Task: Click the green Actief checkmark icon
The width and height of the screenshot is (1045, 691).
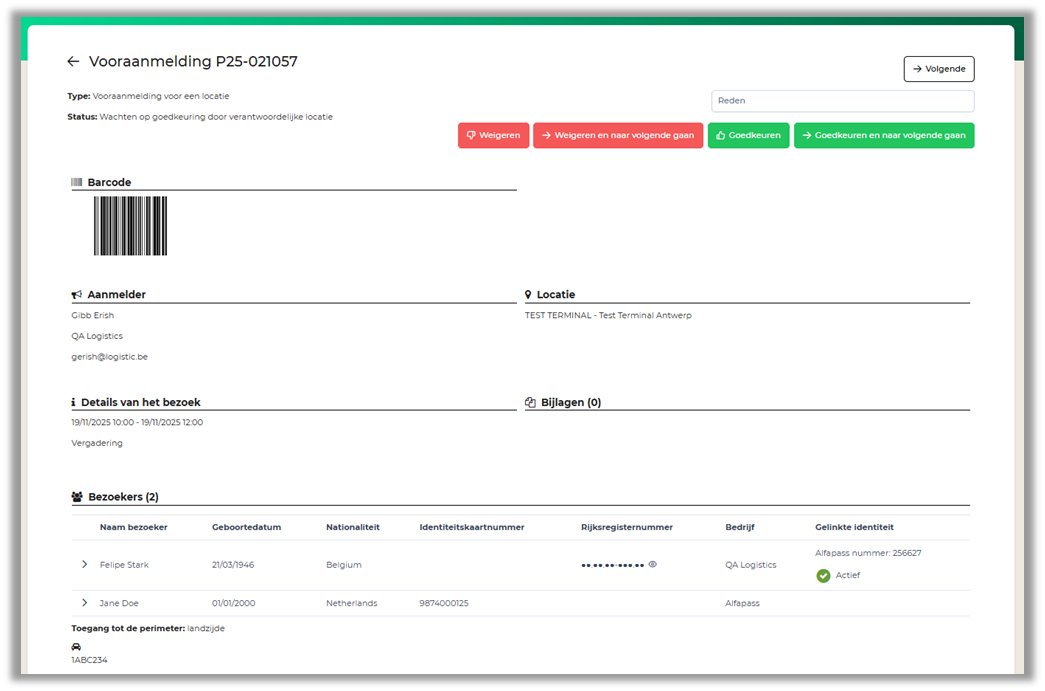Action: 823,576
